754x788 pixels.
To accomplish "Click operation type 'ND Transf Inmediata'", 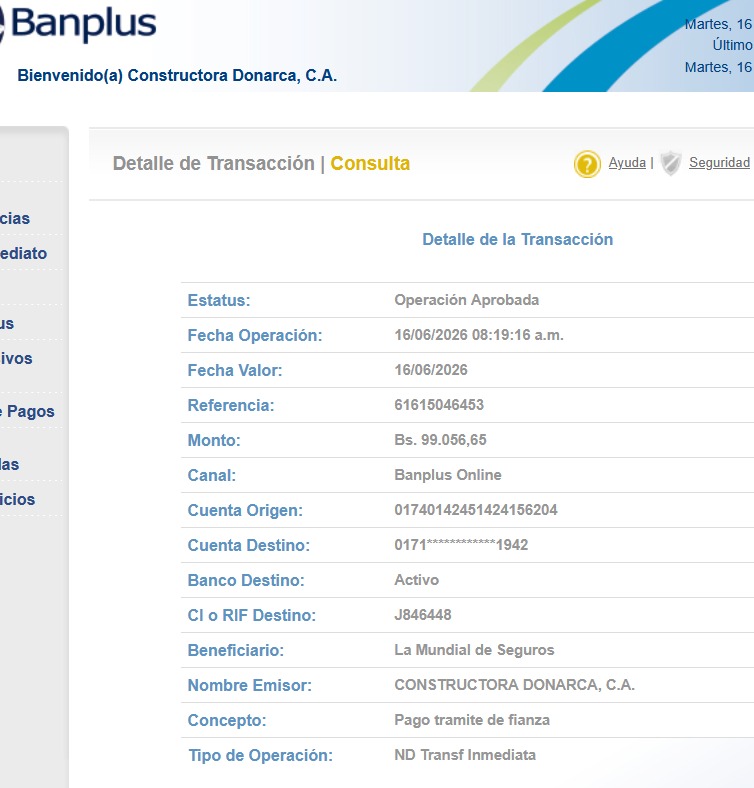I will [x=465, y=755].
